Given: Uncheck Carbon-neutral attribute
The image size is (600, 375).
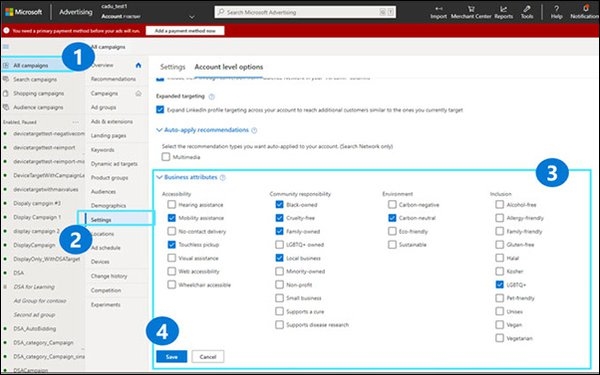Looking at the screenshot, I should point(392,218).
